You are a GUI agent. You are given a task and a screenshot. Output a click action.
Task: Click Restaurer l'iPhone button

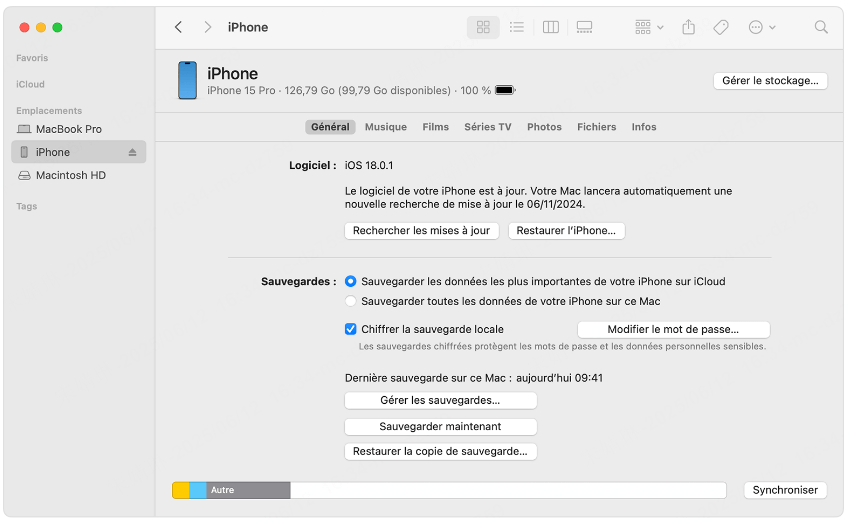(566, 231)
